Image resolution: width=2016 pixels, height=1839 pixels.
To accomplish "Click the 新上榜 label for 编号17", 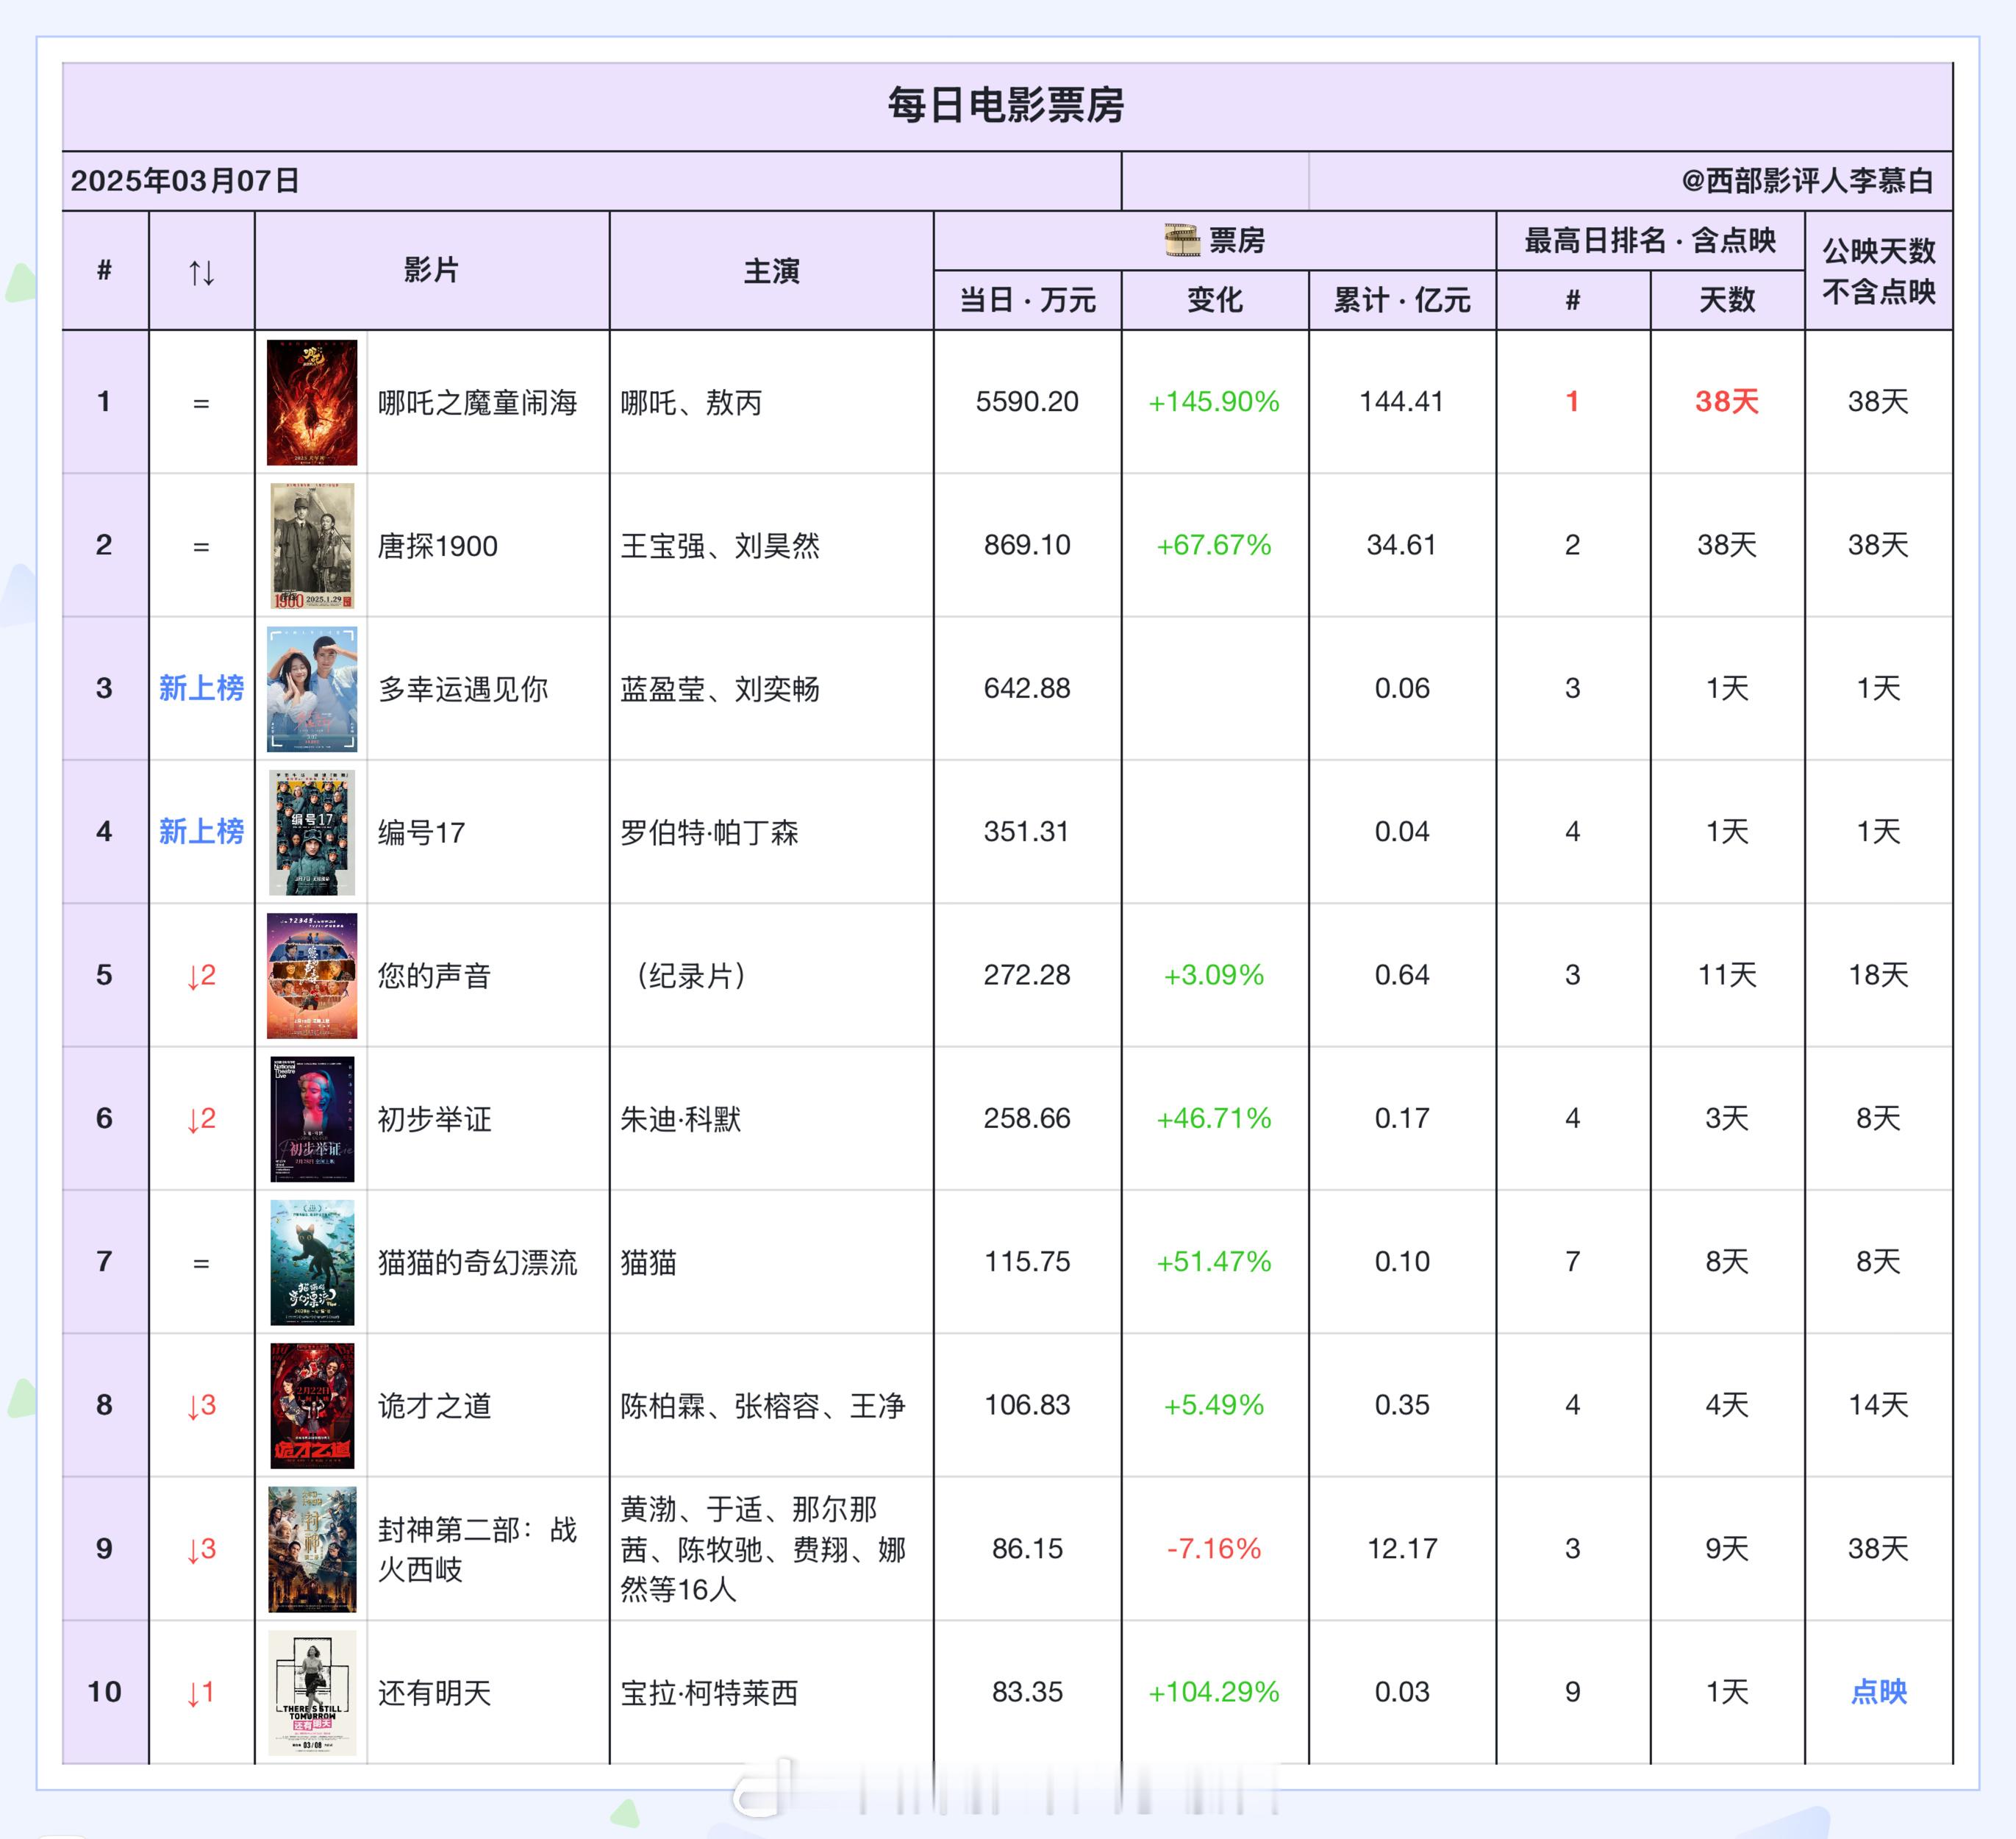I will (201, 831).
